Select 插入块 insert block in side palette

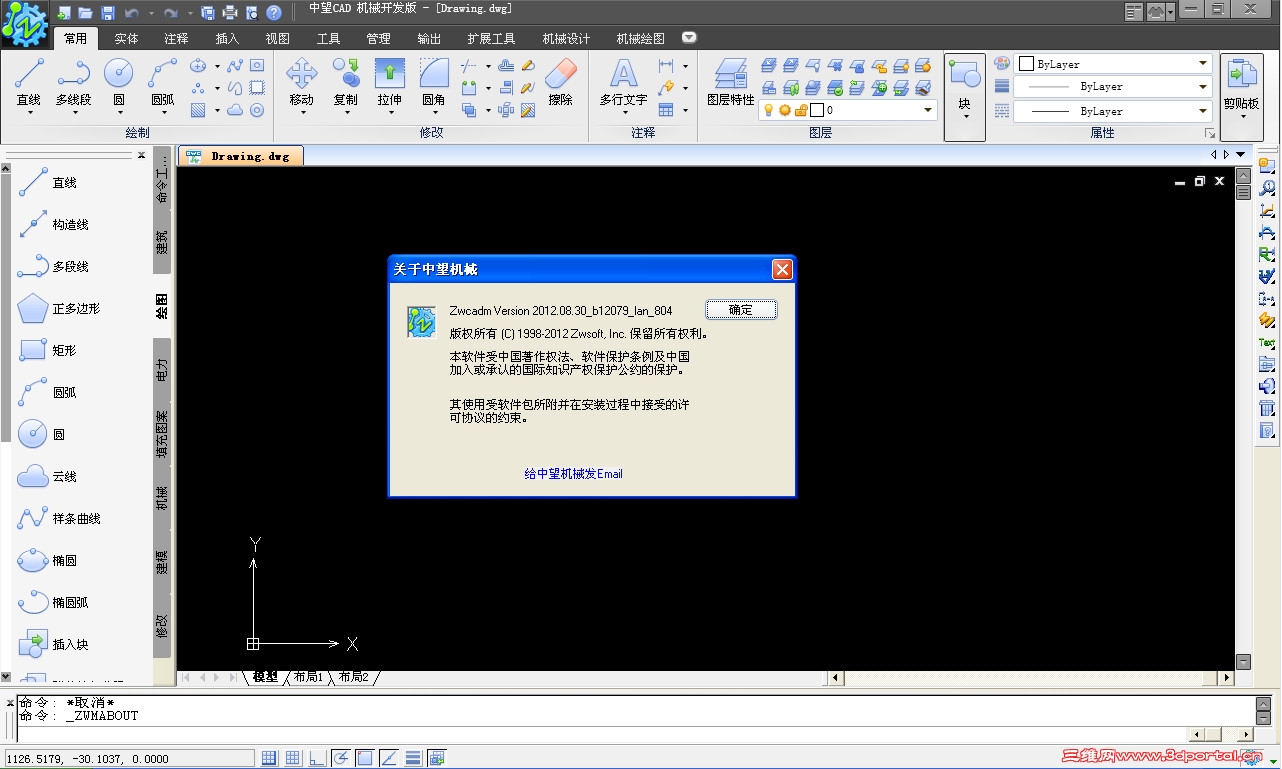pyautogui.click(x=53, y=645)
